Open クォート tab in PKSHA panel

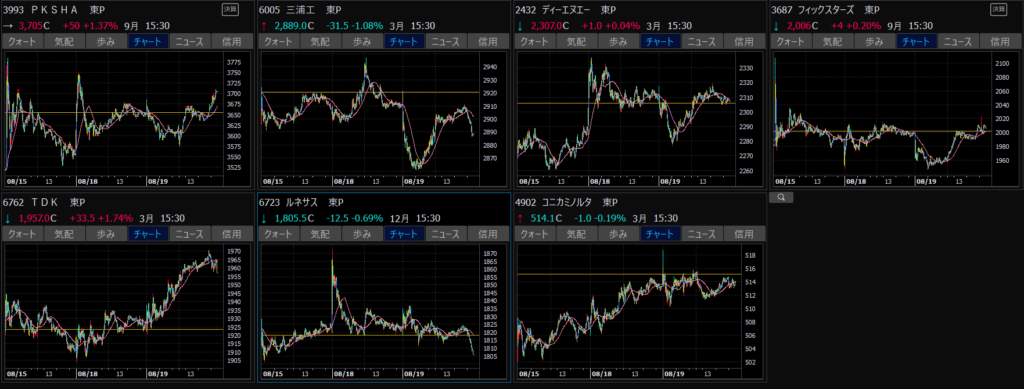pyautogui.click(x=23, y=42)
